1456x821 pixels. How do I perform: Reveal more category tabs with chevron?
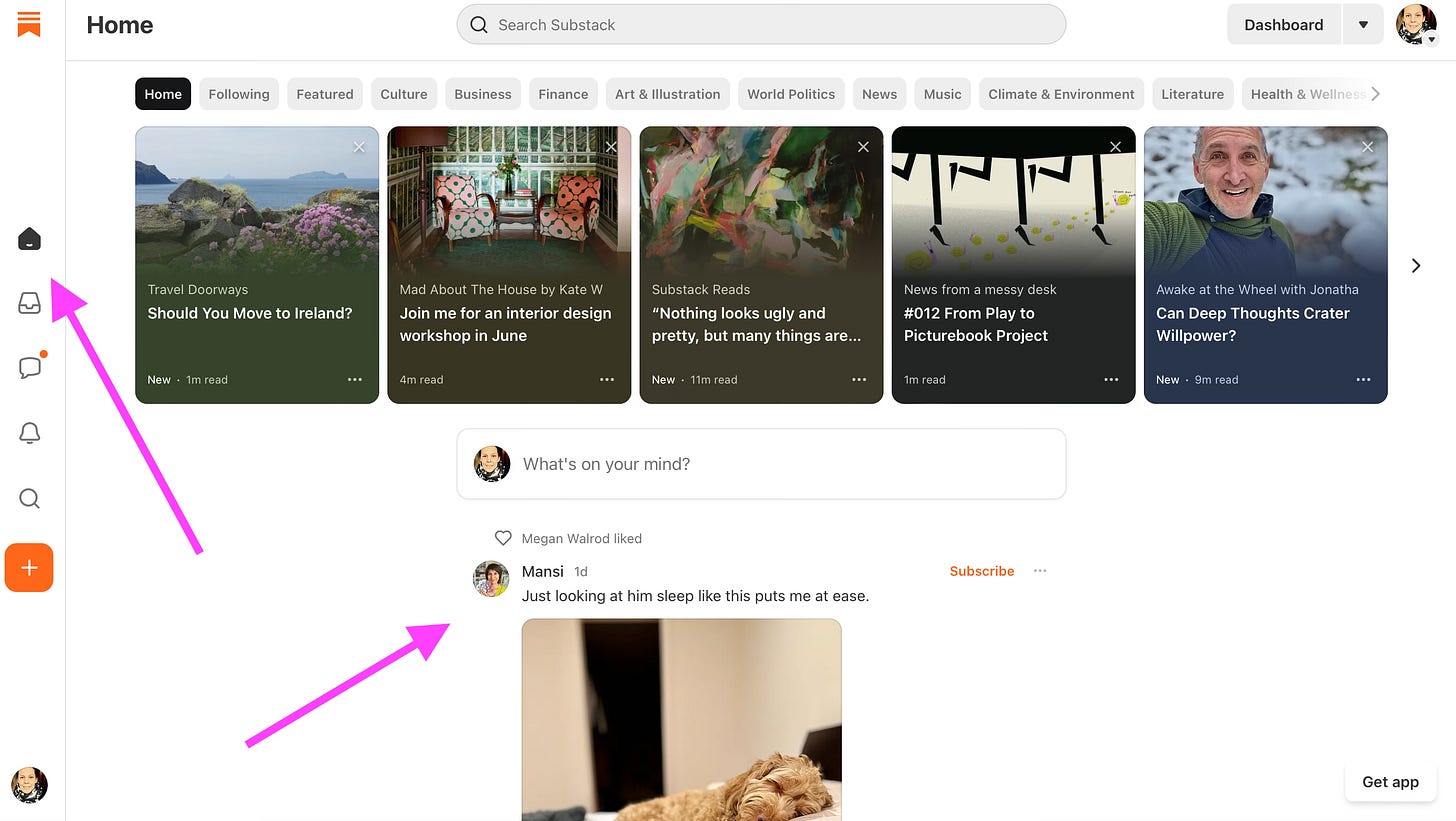click(1376, 94)
